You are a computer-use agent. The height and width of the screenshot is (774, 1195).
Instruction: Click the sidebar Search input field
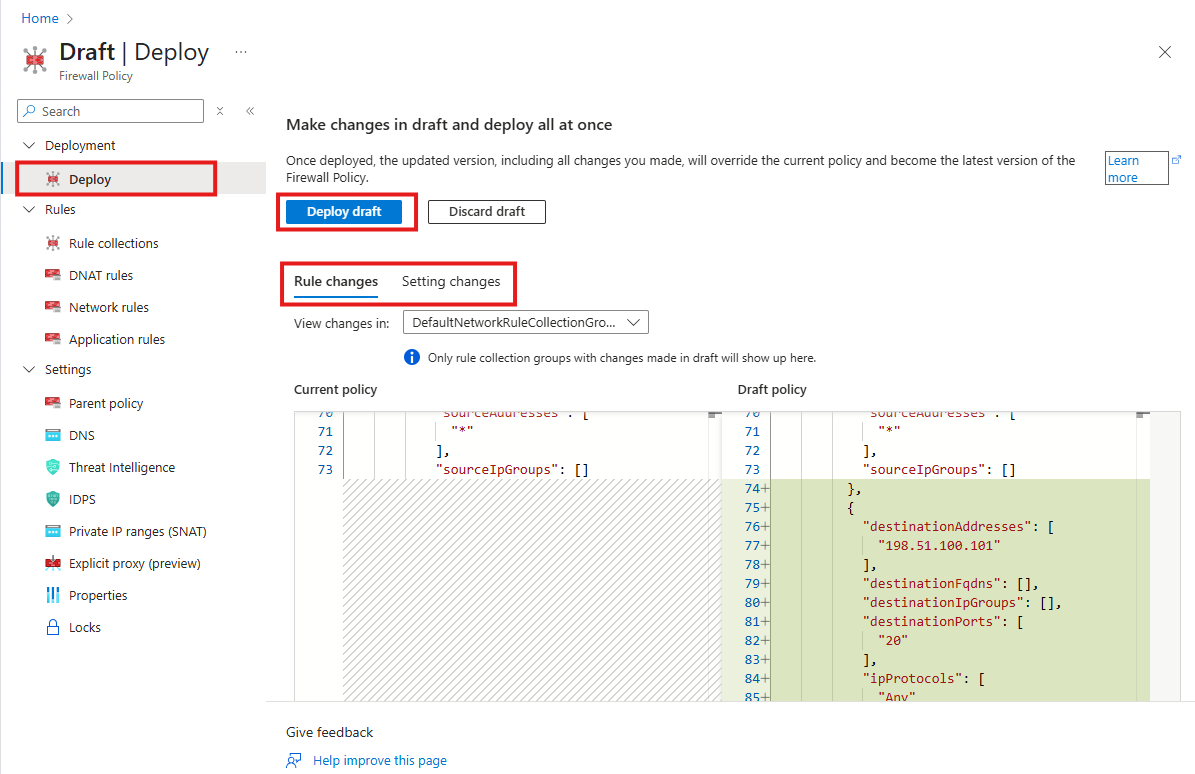point(111,111)
